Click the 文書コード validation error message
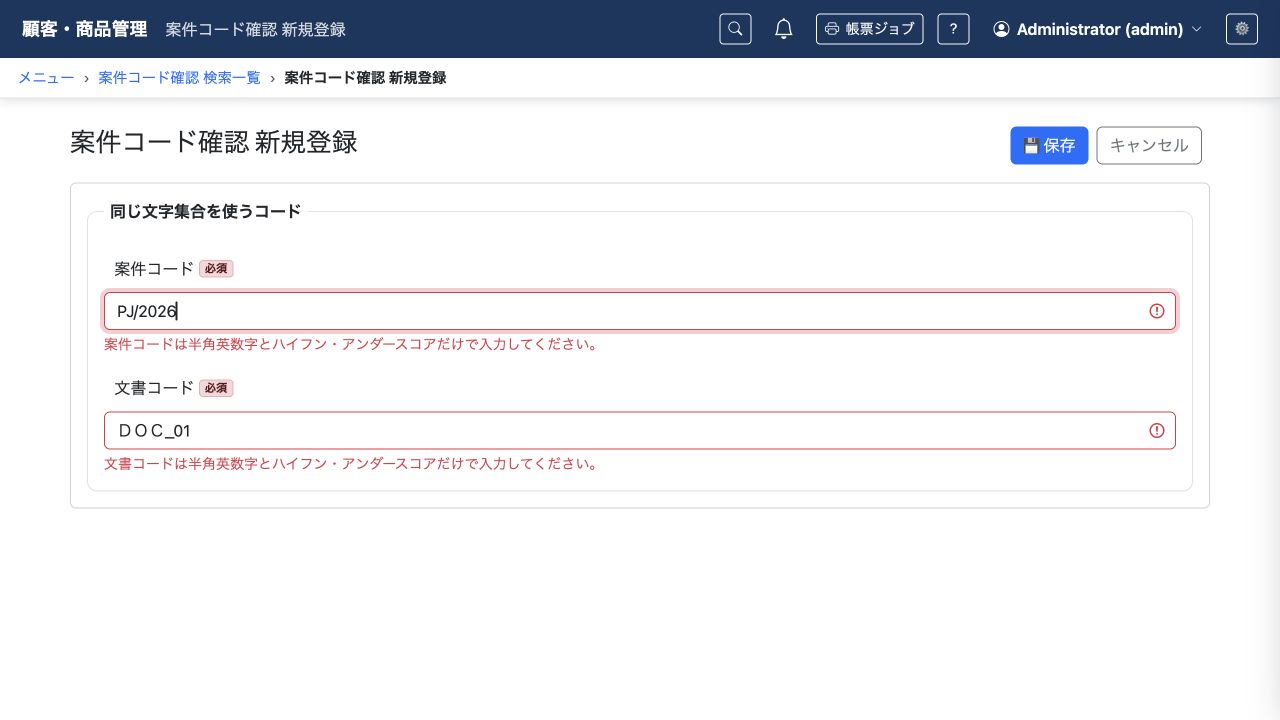Image resolution: width=1280 pixels, height=720 pixels. (x=351, y=464)
